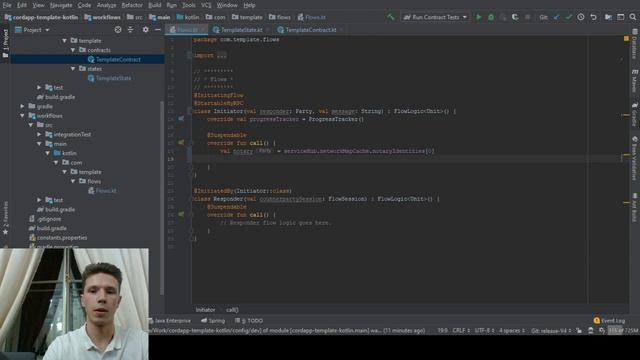Open the Build menu
Image resolution: width=640 pixels, height=360 pixels.
tap(154, 5)
